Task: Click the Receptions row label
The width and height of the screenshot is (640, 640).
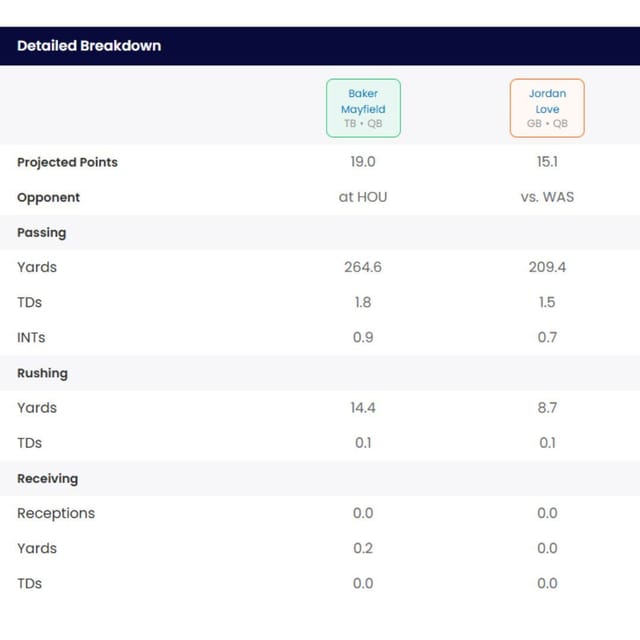Action: pyautogui.click(x=56, y=513)
